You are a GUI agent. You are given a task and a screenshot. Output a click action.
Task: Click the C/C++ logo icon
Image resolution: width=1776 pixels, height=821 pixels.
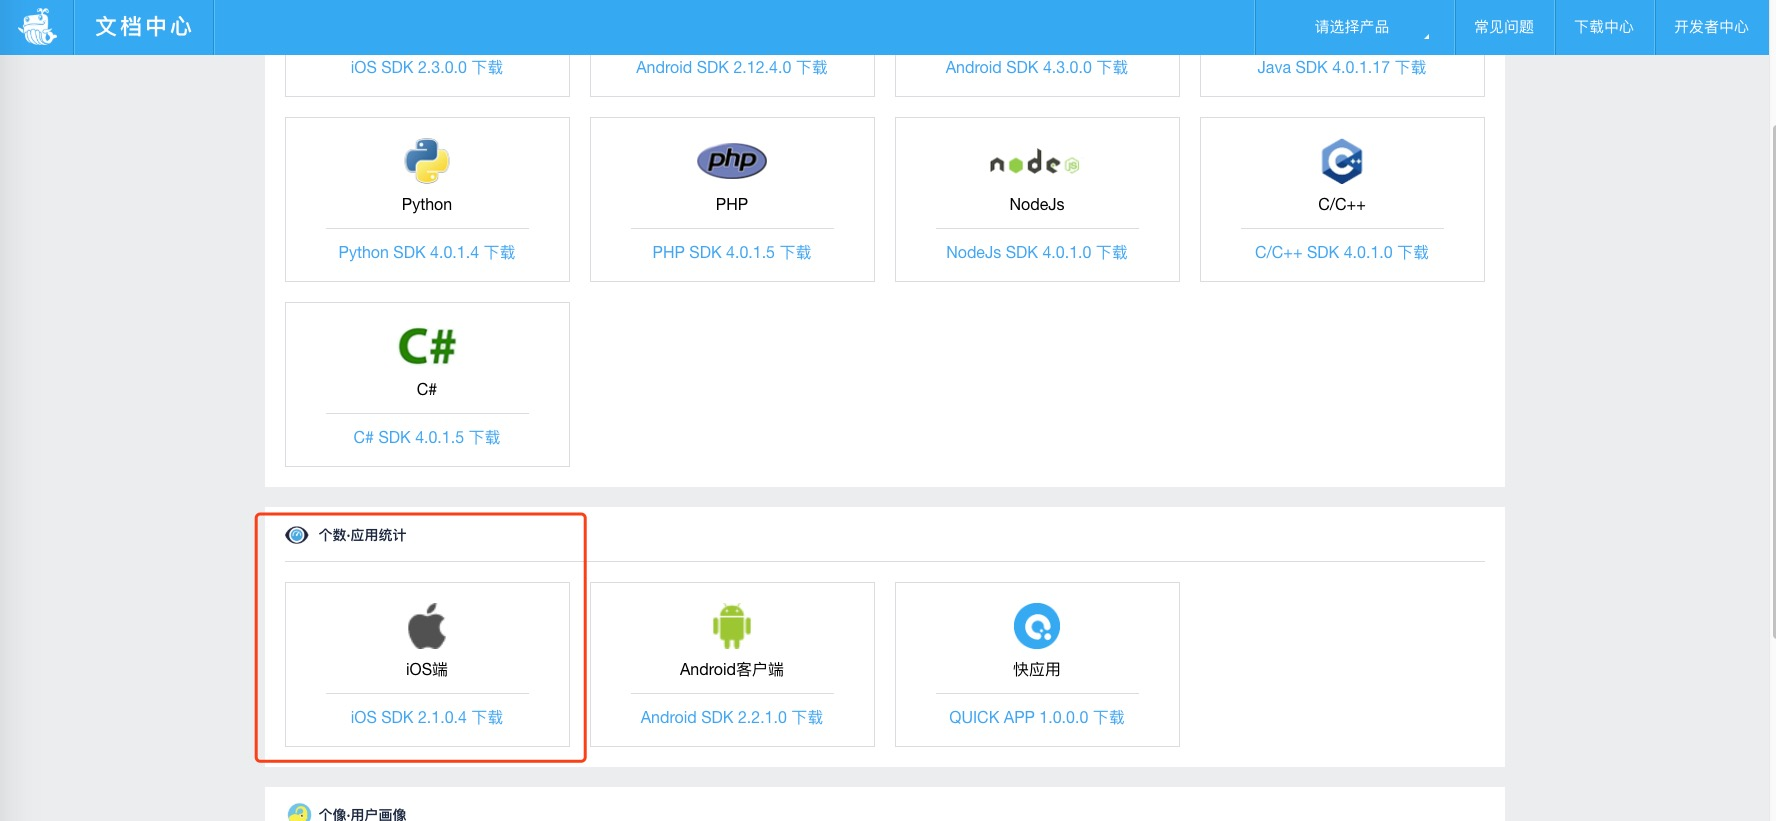pyautogui.click(x=1342, y=161)
